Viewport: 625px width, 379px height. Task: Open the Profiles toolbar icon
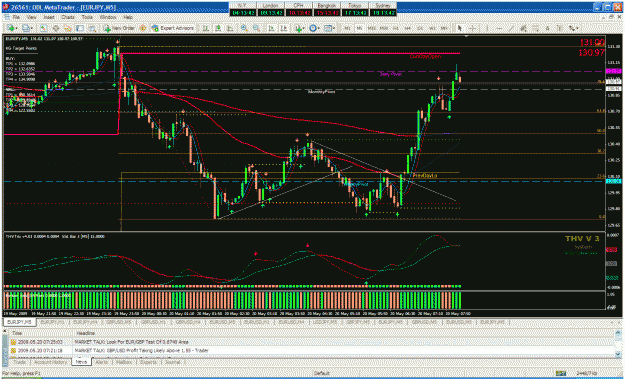click(x=27, y=28)
